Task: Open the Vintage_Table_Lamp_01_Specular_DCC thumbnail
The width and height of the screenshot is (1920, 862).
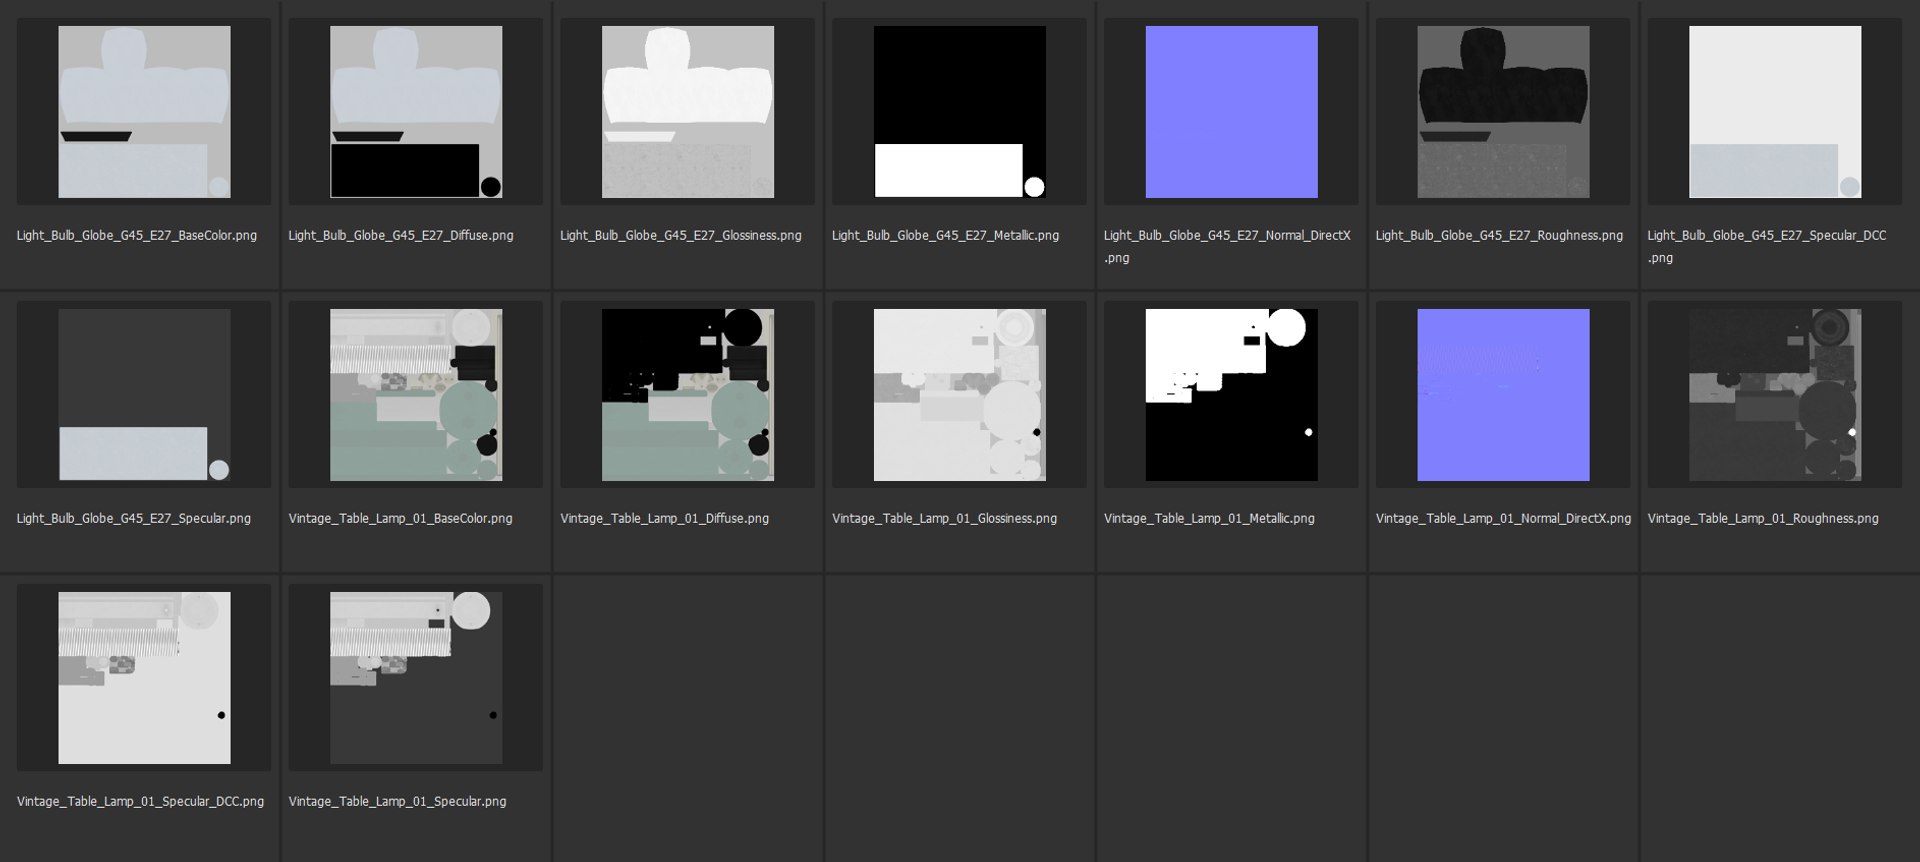Action: [144, 678]
